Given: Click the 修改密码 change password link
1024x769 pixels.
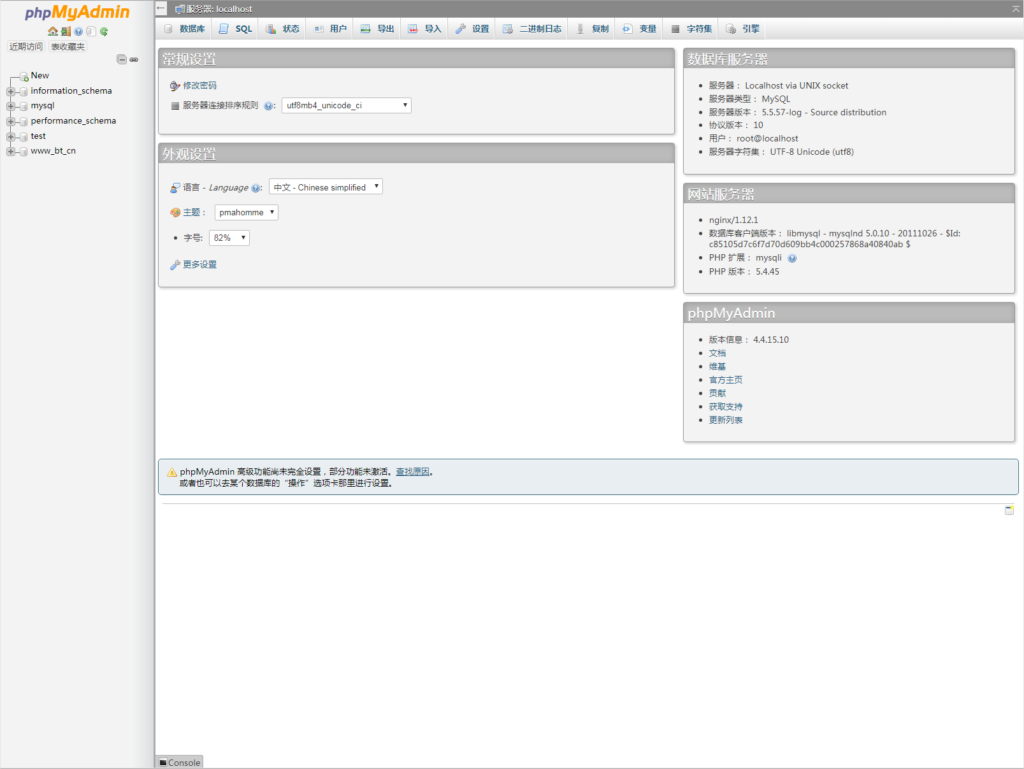Looking at the screenshot, I should click(x=199, y=86).
